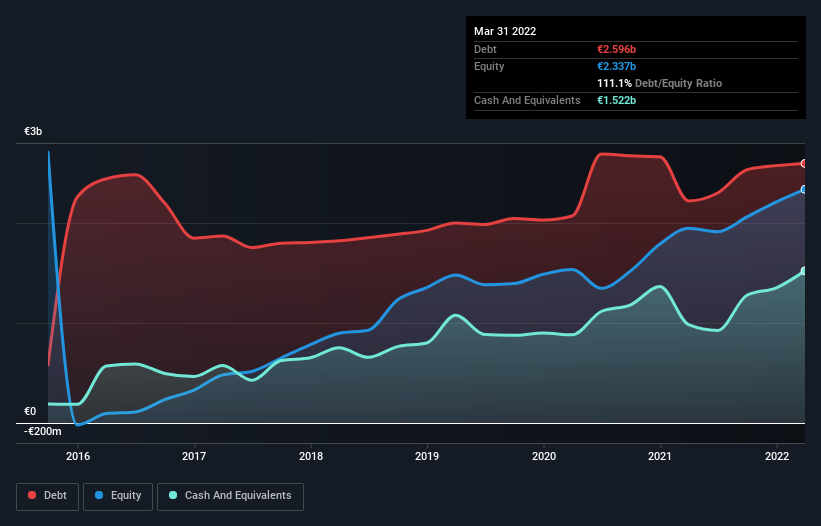Click the teal Cash And Equivalents legend dot
This screenshot has height=526, width=821.
pyautogui.click(x=173, y=495)
